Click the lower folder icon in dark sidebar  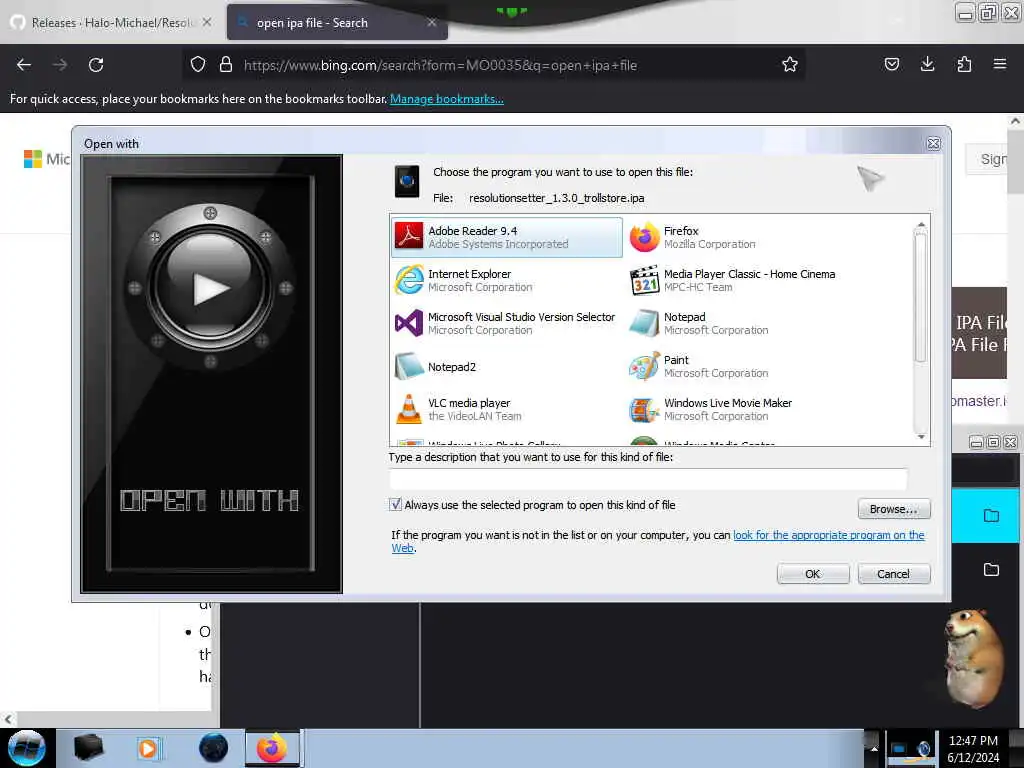click(x=991, y=570)
